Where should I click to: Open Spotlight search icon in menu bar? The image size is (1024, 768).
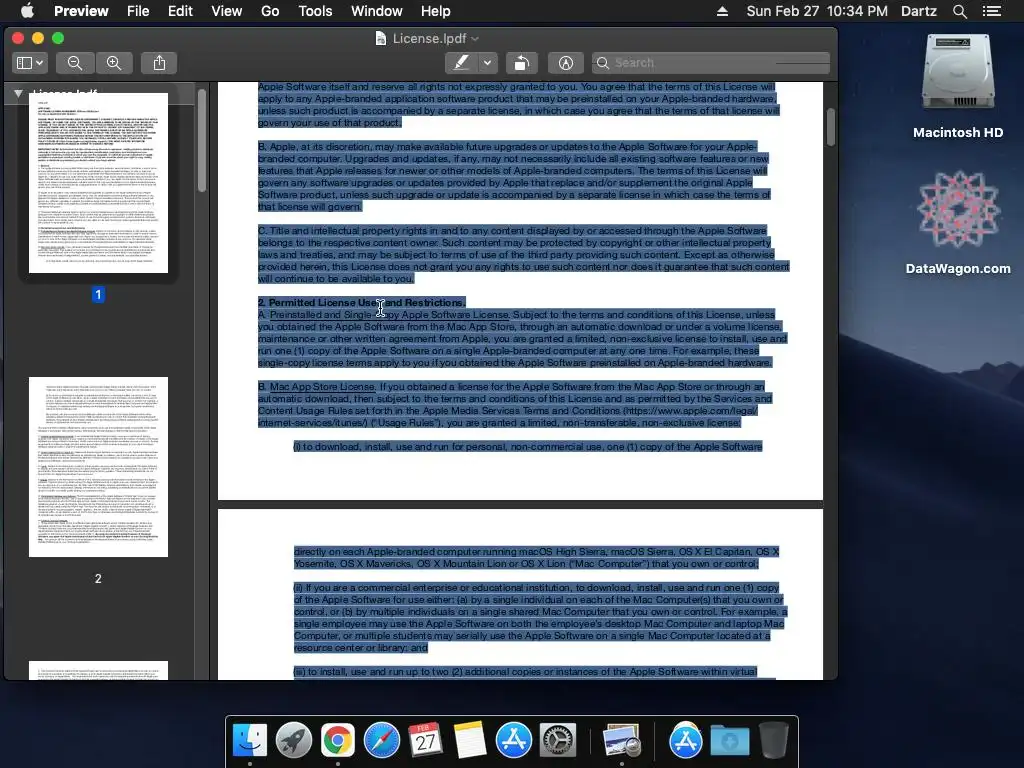point(960,11)
